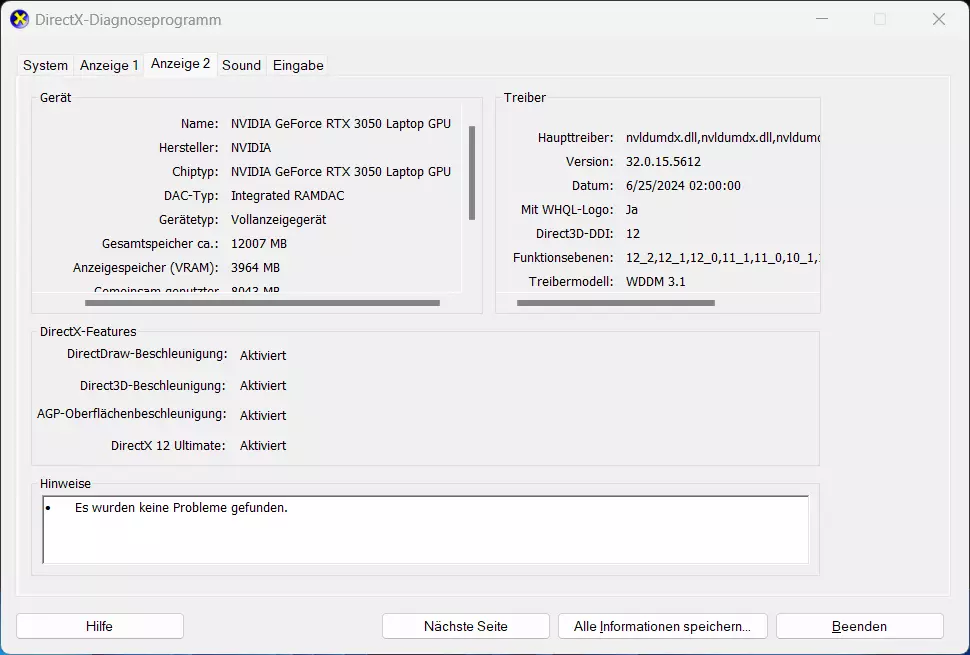Image resolution: width=970 pixels, height=655 pixels.
Task: Click the Treibermodell value WDDM 3.1
Action: [x=656, y=282]
